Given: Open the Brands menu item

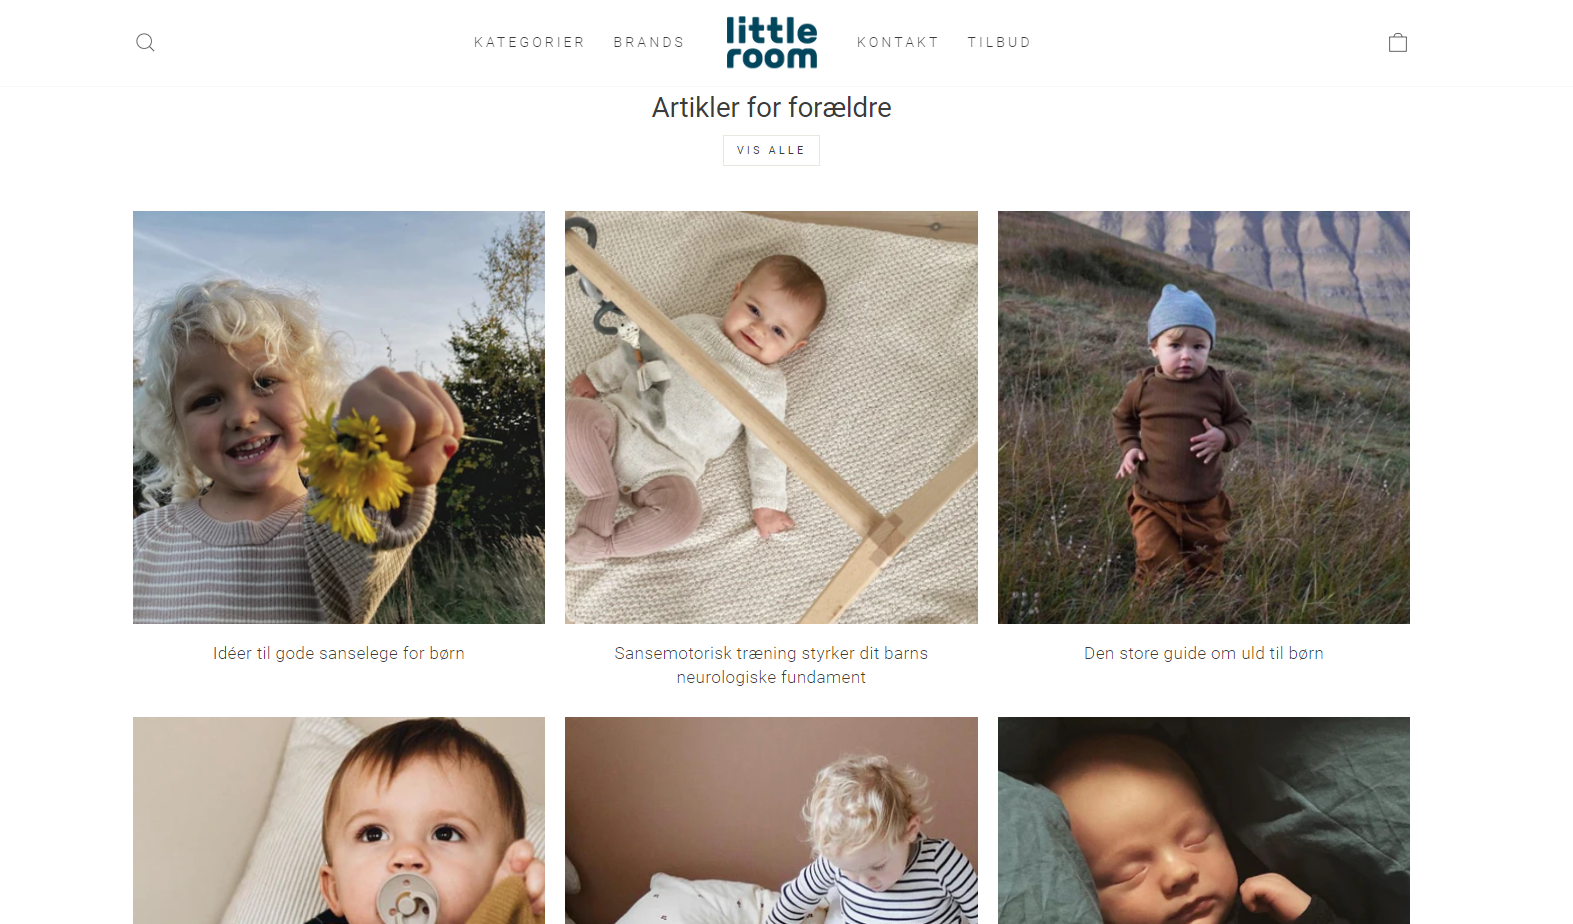Looking at the screenshot, I should coord(649,42).
